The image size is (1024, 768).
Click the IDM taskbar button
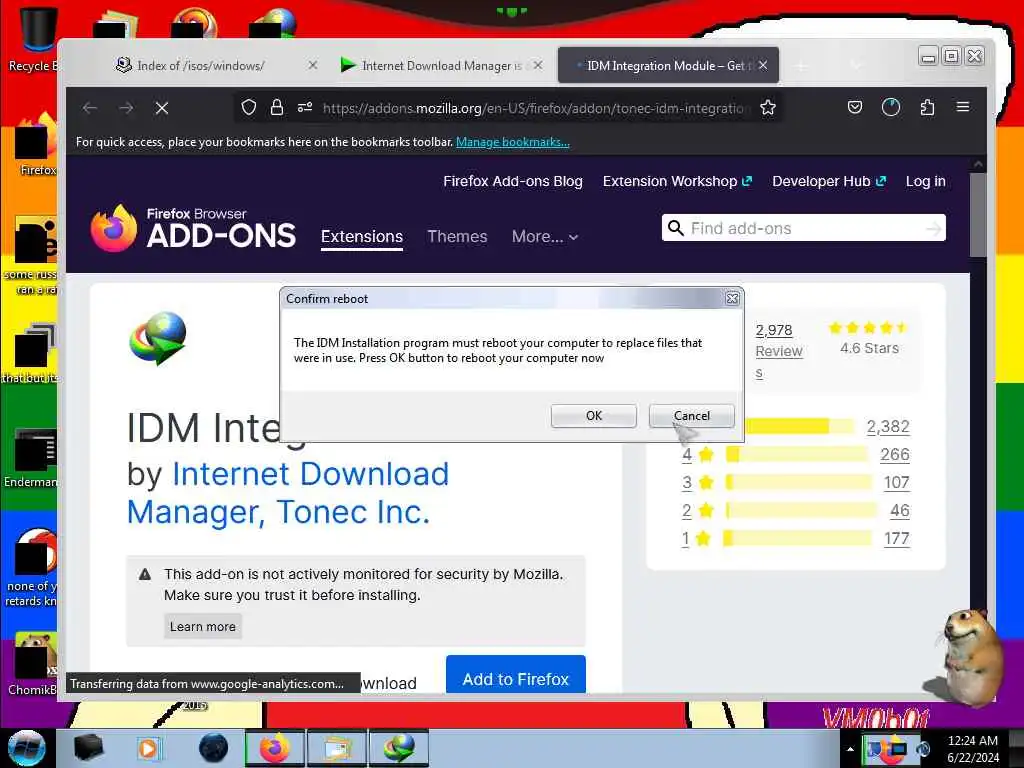click(x=399, y=748)
